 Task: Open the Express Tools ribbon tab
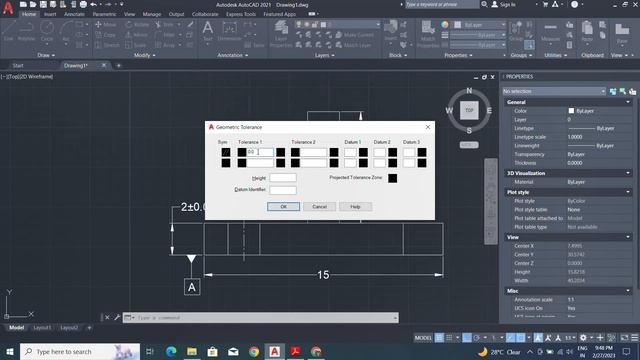(x=241, y=14)
